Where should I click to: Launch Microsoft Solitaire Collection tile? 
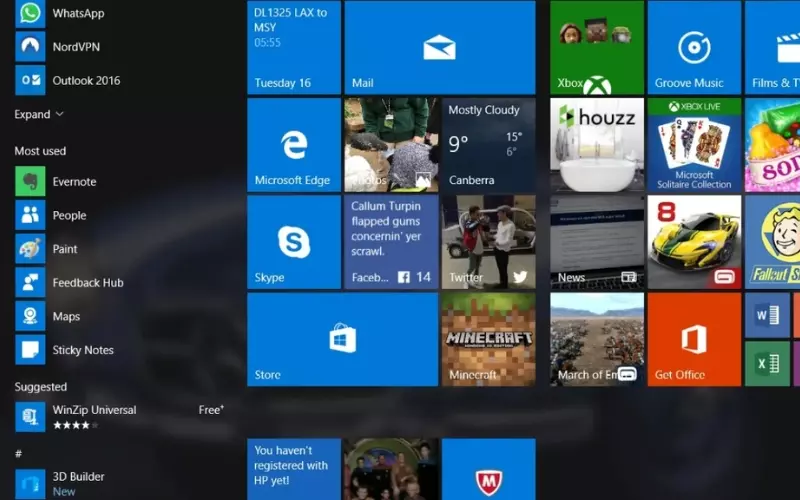(694, 145)
